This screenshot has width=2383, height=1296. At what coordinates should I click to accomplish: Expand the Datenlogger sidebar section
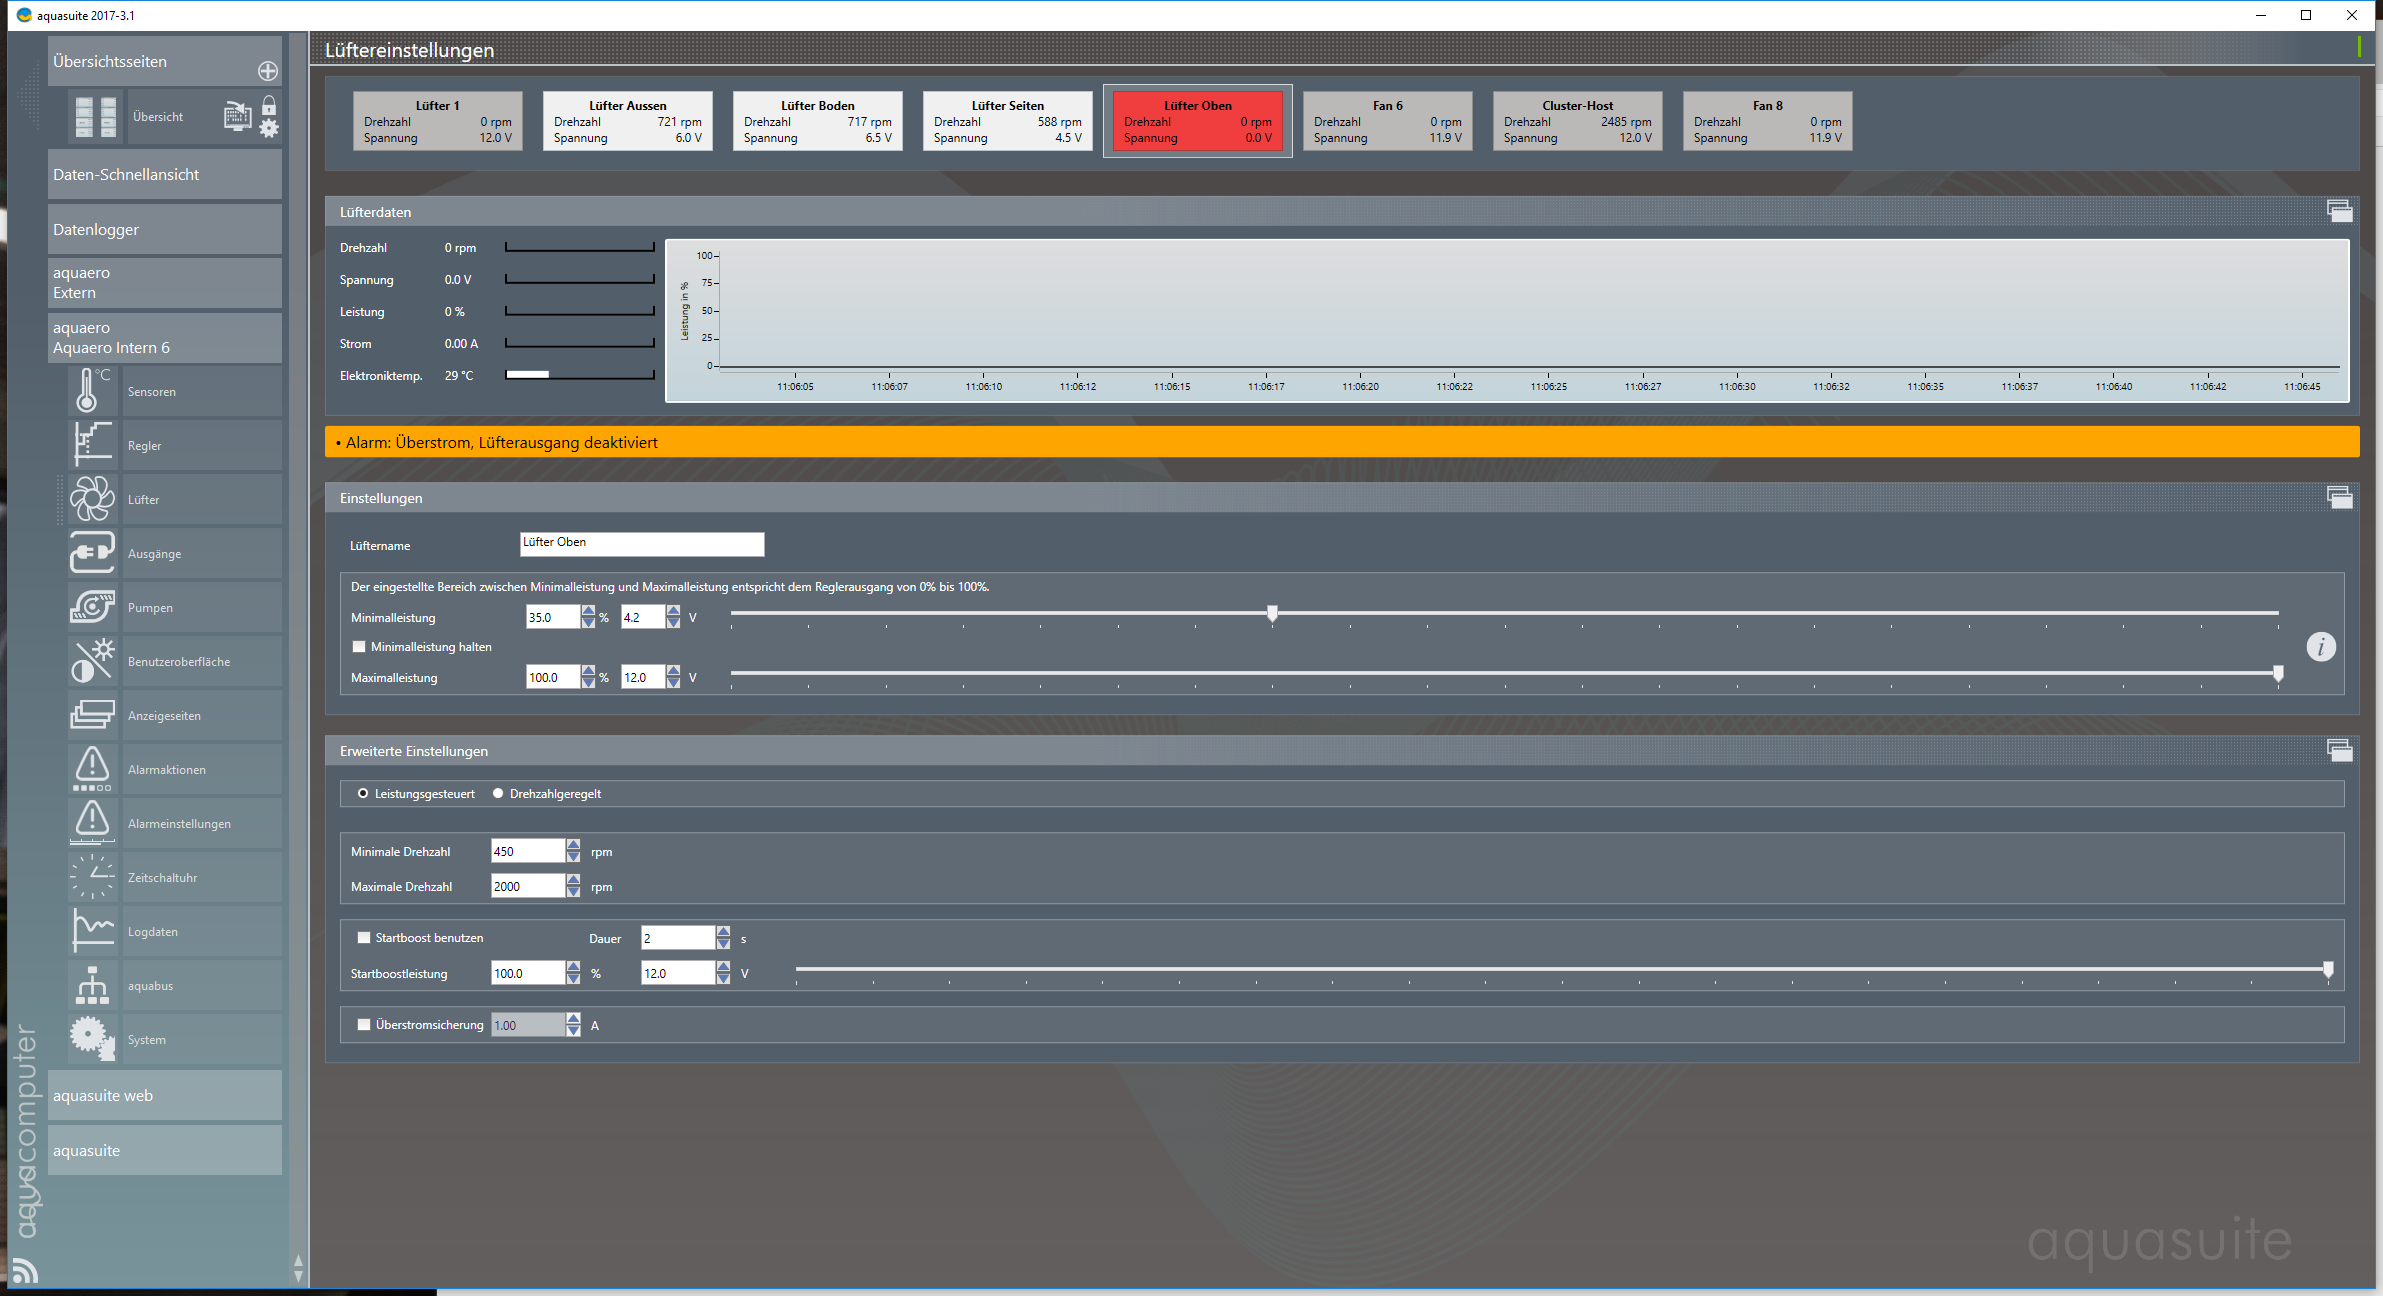tap(165, 229)
